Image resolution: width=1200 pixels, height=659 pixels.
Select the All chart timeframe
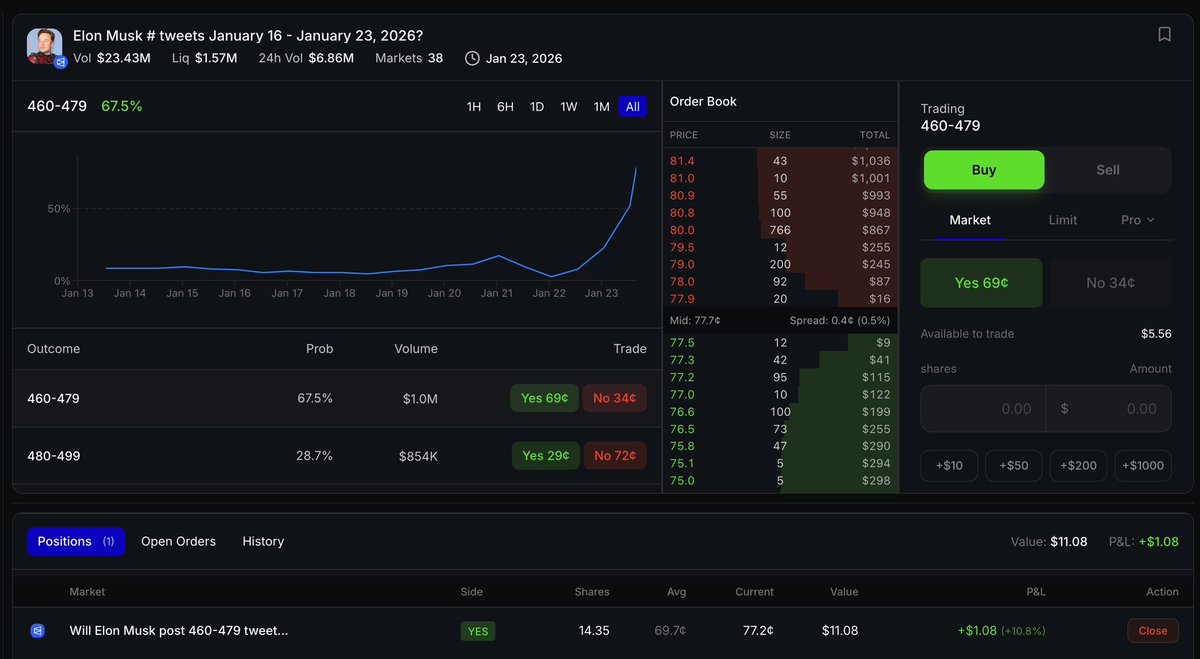(x=632, y=106)
